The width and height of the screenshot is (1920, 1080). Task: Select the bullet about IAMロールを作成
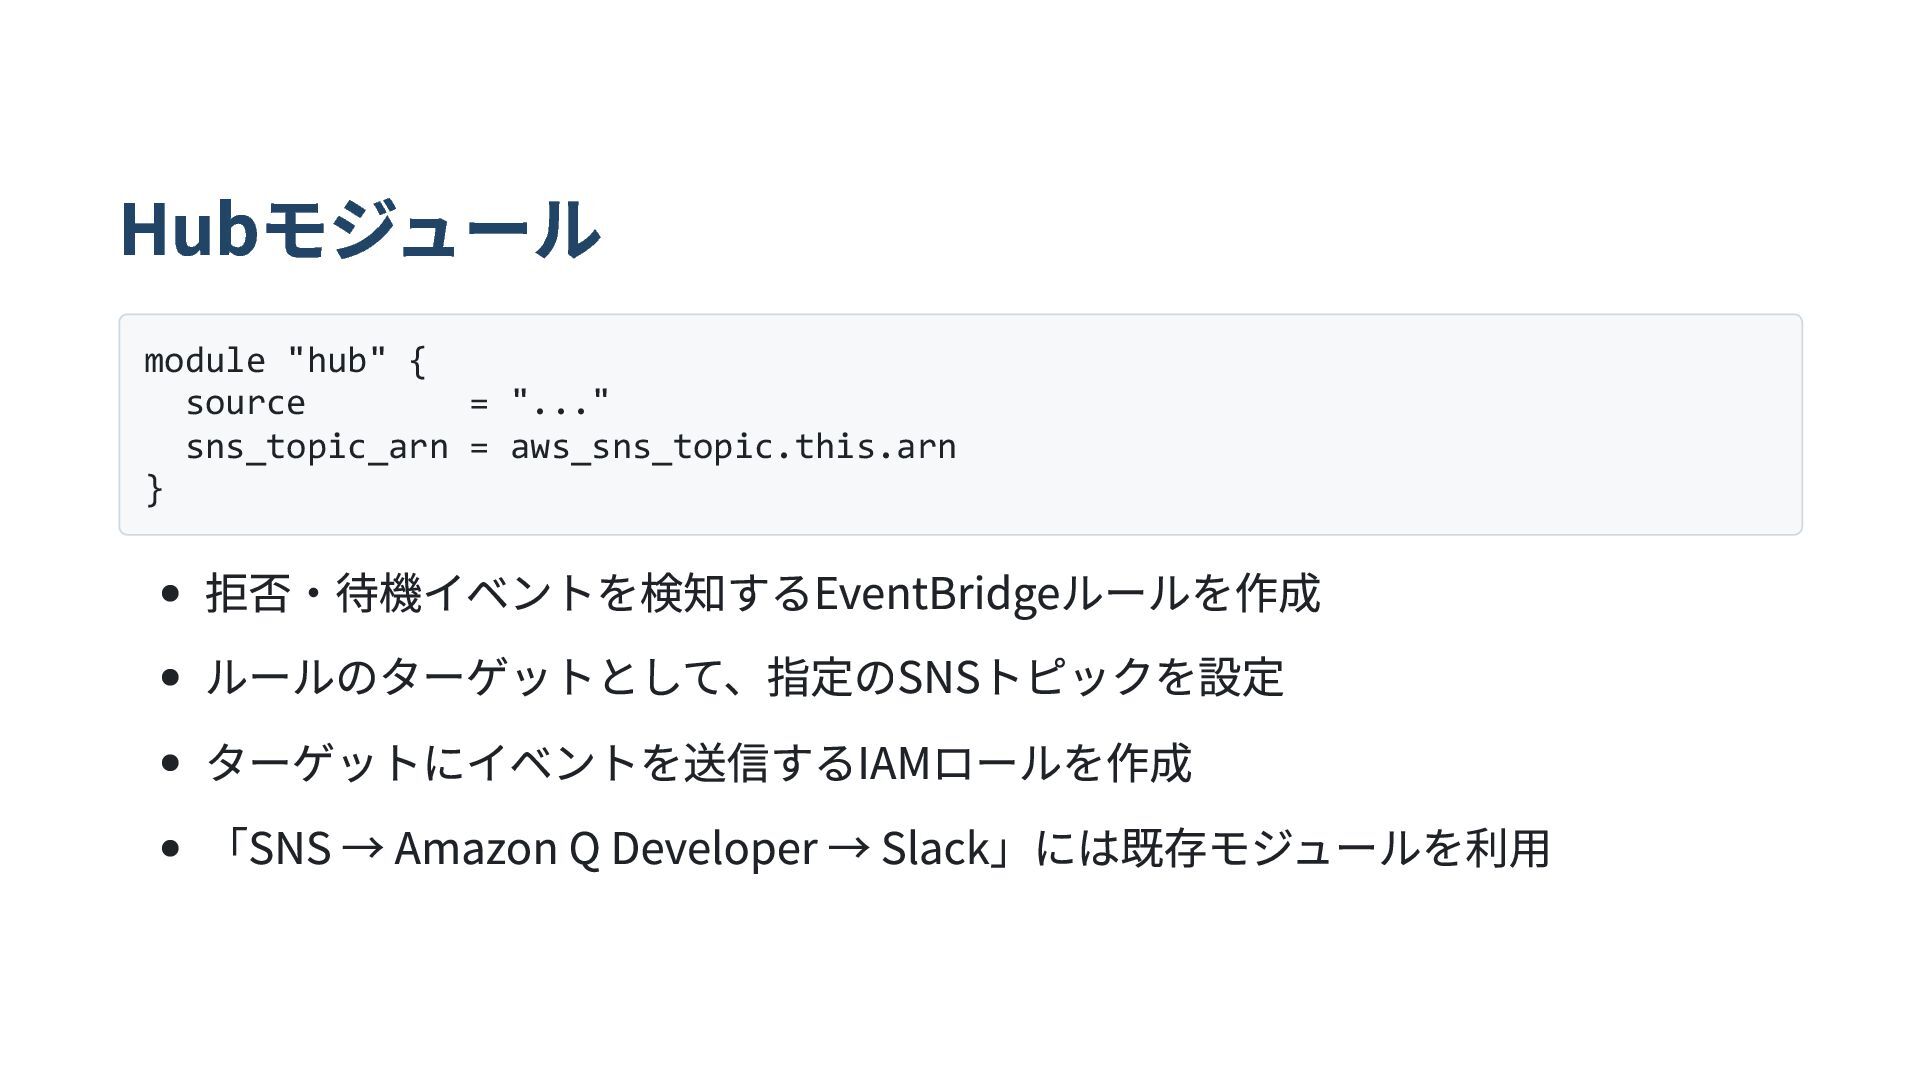click(698, 762)
